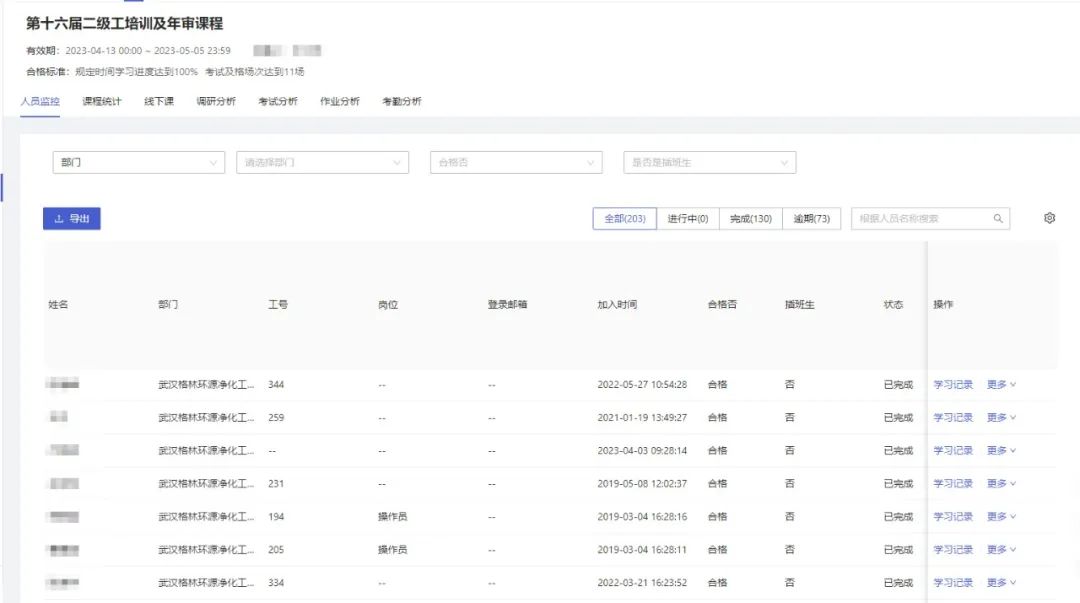Expand 更多 menu for employee 344
This screenshot has width=1080, height=603.
click(1001, 385)
